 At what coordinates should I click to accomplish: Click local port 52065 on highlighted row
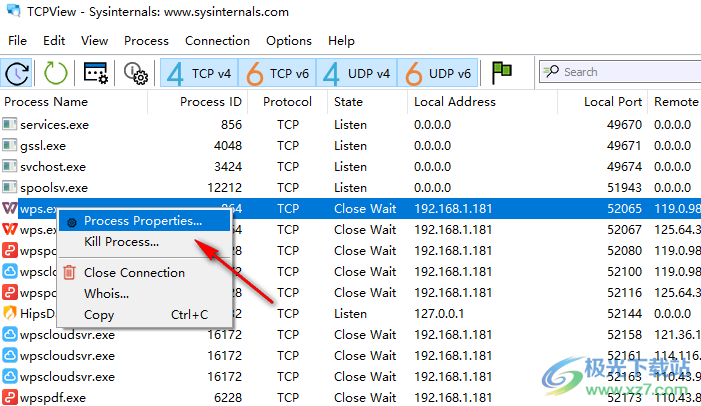tap(624, 209)
